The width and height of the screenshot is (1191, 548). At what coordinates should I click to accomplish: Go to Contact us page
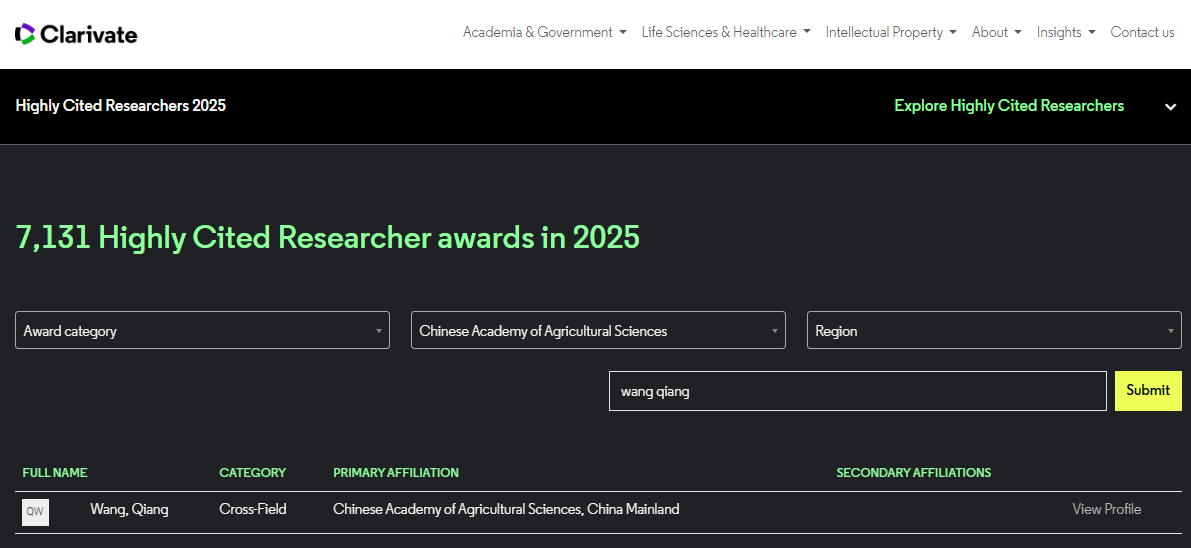click(x=1142, y=33)
